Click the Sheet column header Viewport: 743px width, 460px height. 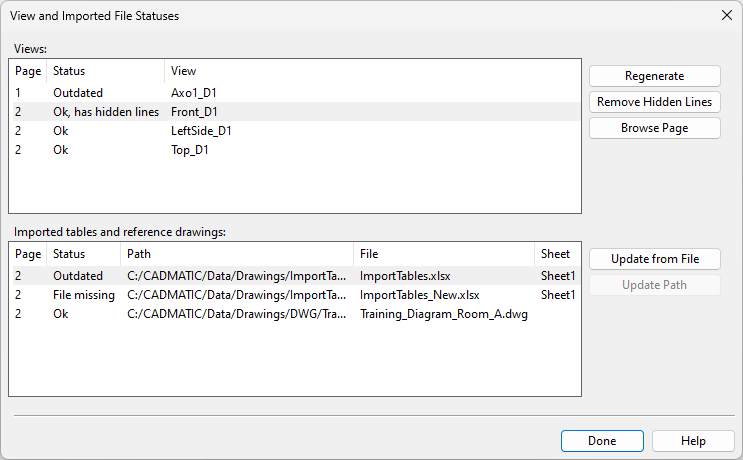coord(556,254)
